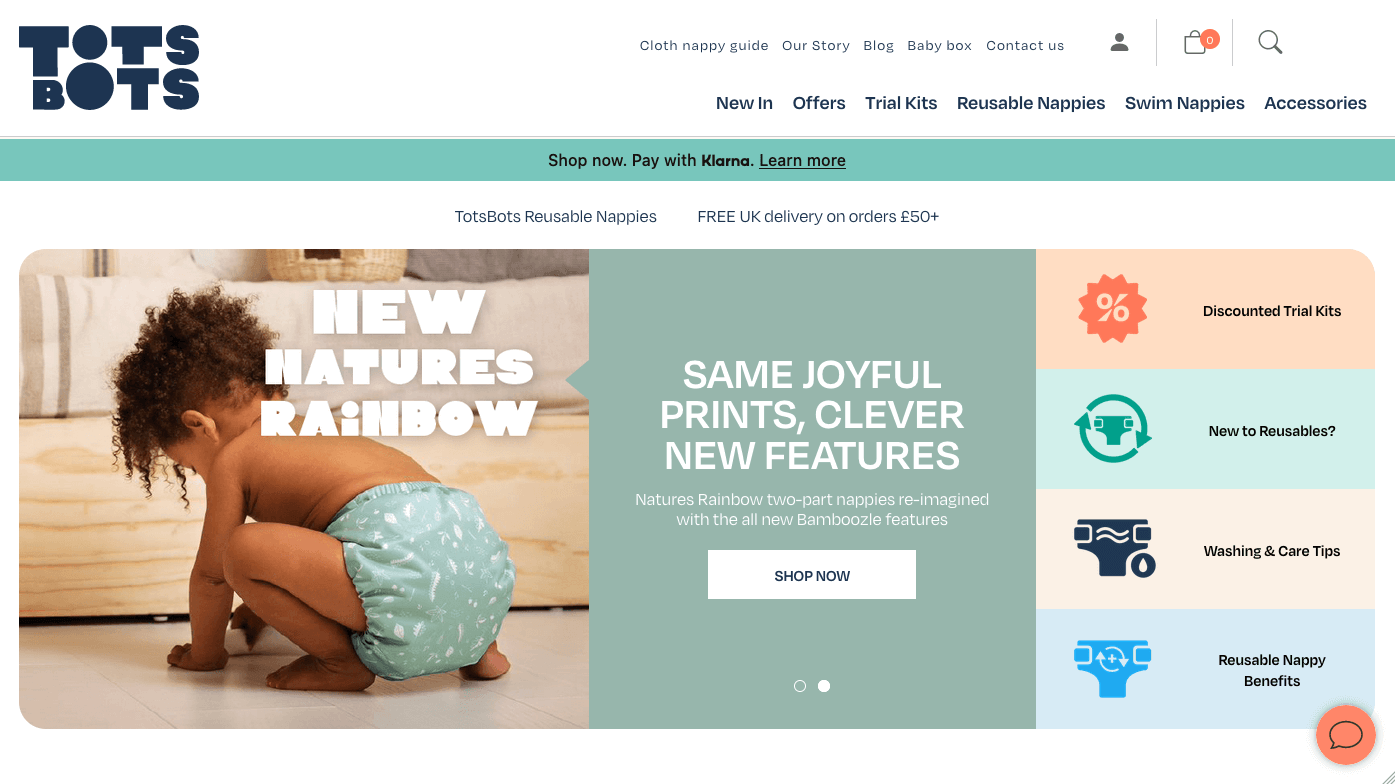
Task: Click the navy washing nappy icon
Action: [x=1114, y=549]
